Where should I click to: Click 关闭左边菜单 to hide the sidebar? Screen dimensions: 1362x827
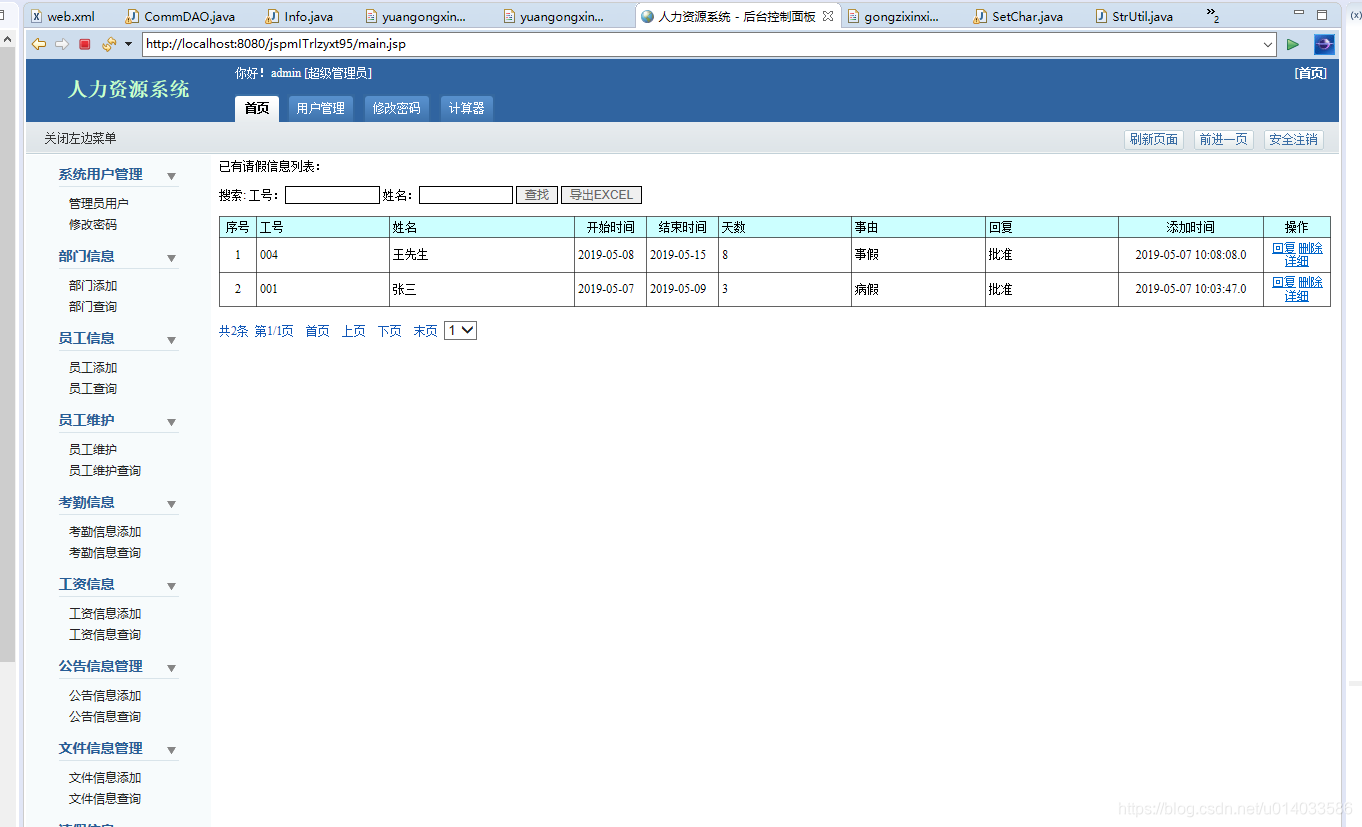tap(80, 139)
